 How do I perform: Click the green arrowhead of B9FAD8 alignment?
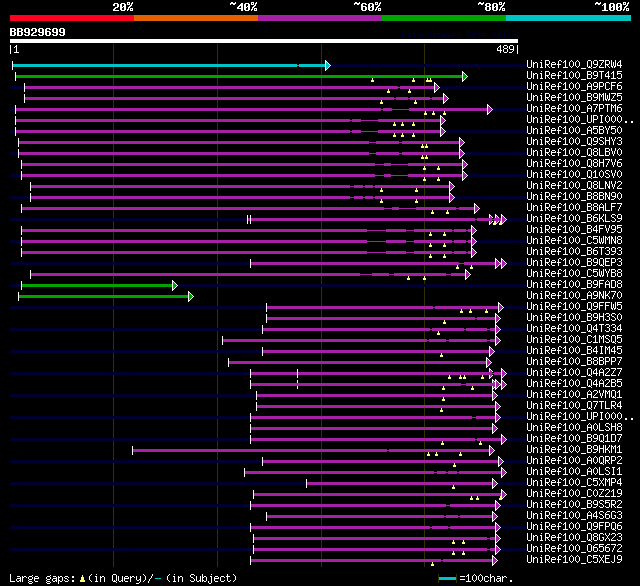[x=175, y=285]
